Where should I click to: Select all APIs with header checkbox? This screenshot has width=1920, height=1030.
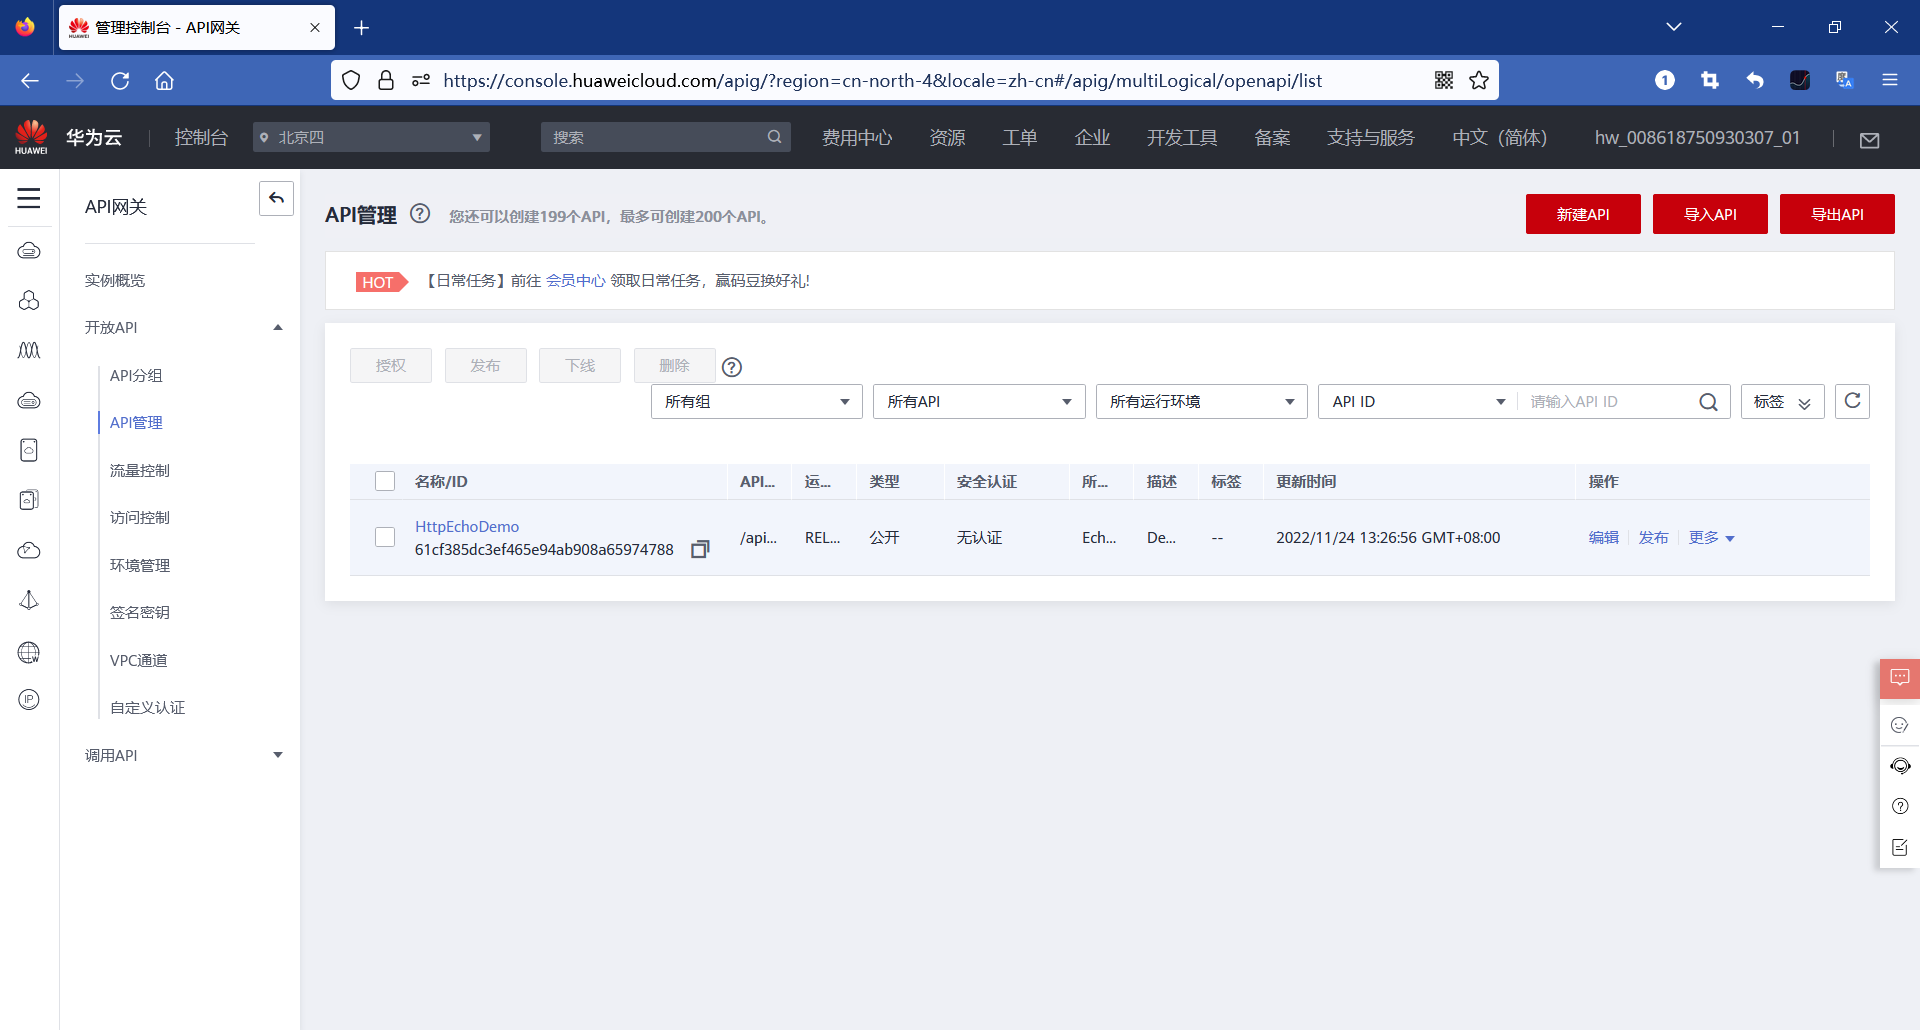pos(385,481)
